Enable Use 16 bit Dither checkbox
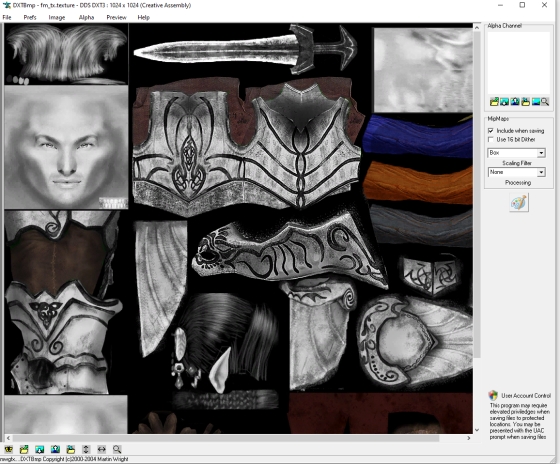Image resolution: width=560 pixels, height=464 pixels. pos(491,139)
